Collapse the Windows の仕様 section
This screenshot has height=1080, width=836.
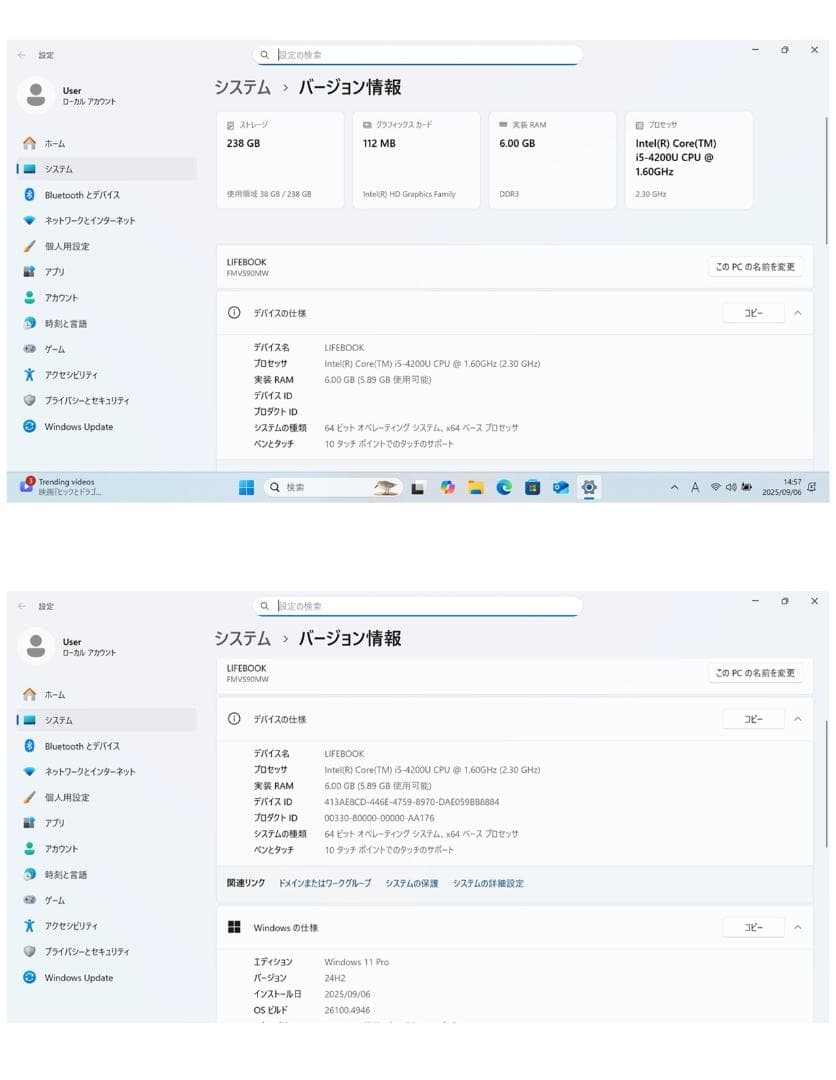click(797, 927)
